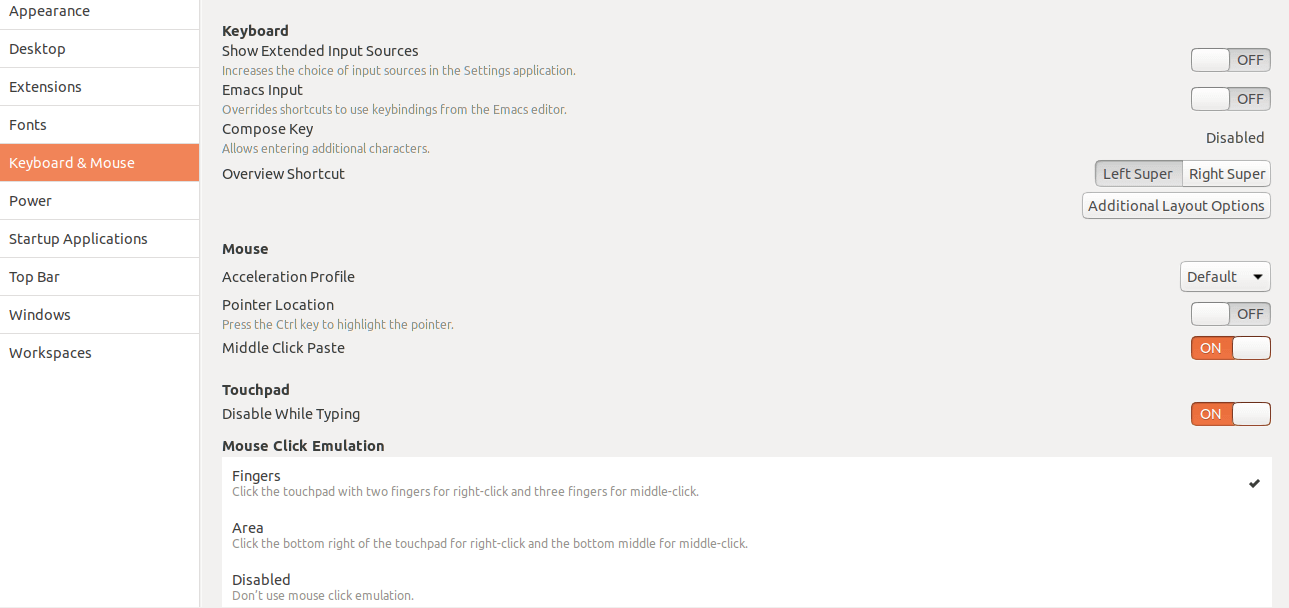The height and width of the screenshot is (608, 1289).
Task: Turn on Pointer Location switch
Action: tap(1230, 314)
